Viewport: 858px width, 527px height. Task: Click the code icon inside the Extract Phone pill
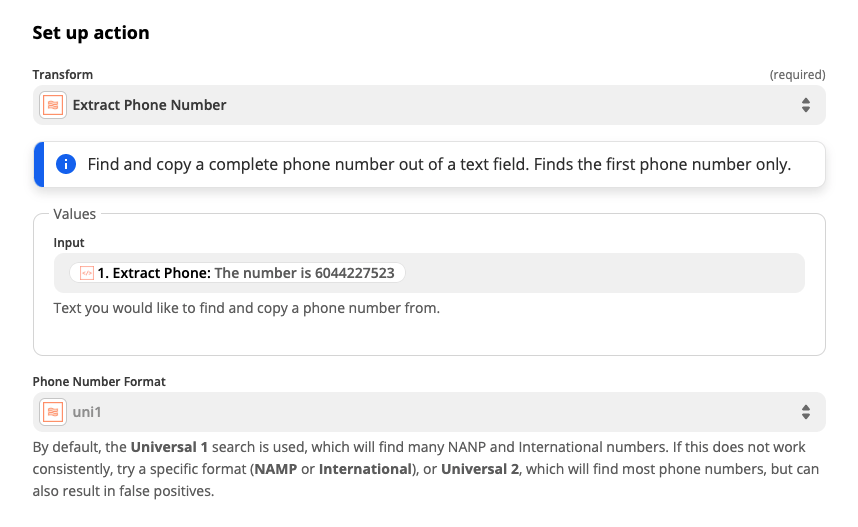pyautogui.click(x=87, y=273)
